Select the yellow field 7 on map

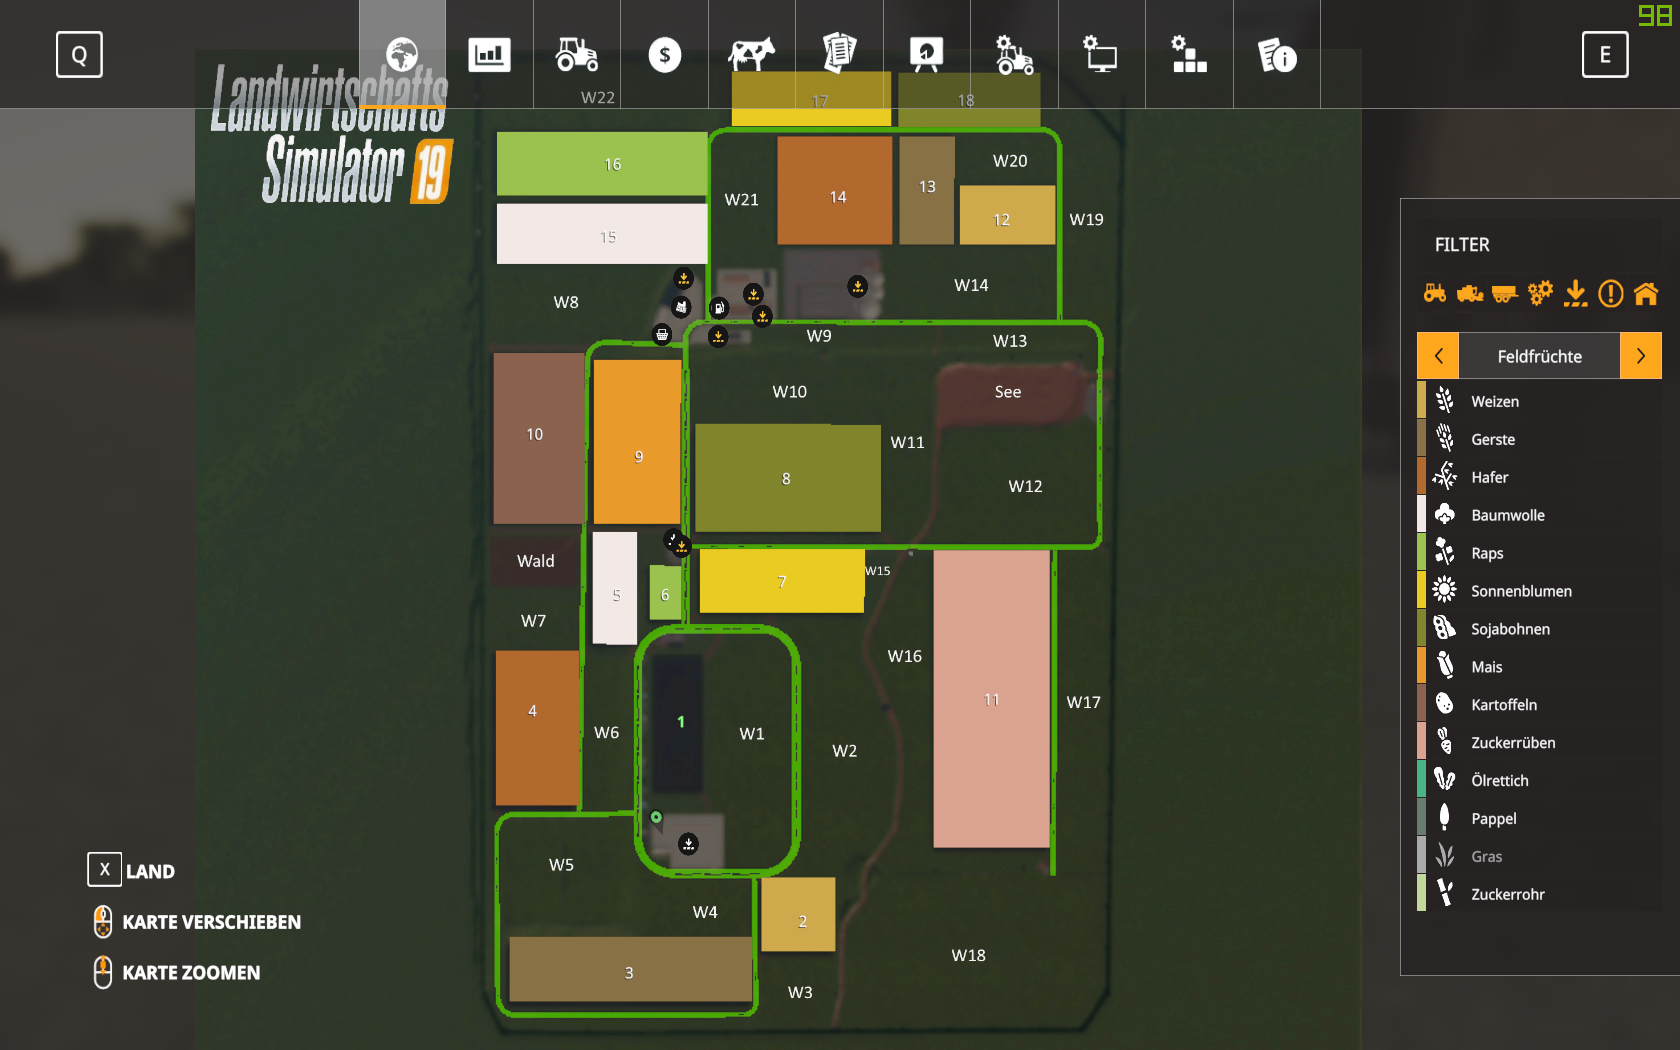782,581
